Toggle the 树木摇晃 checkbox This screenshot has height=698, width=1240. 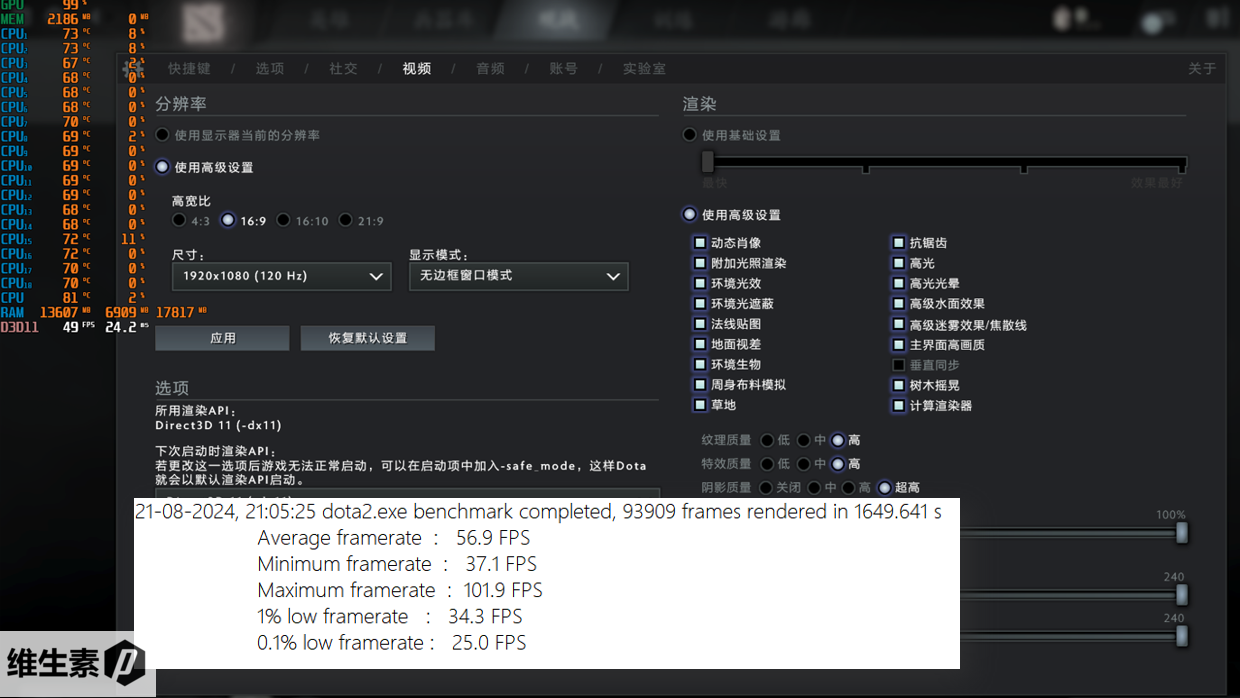899,385
